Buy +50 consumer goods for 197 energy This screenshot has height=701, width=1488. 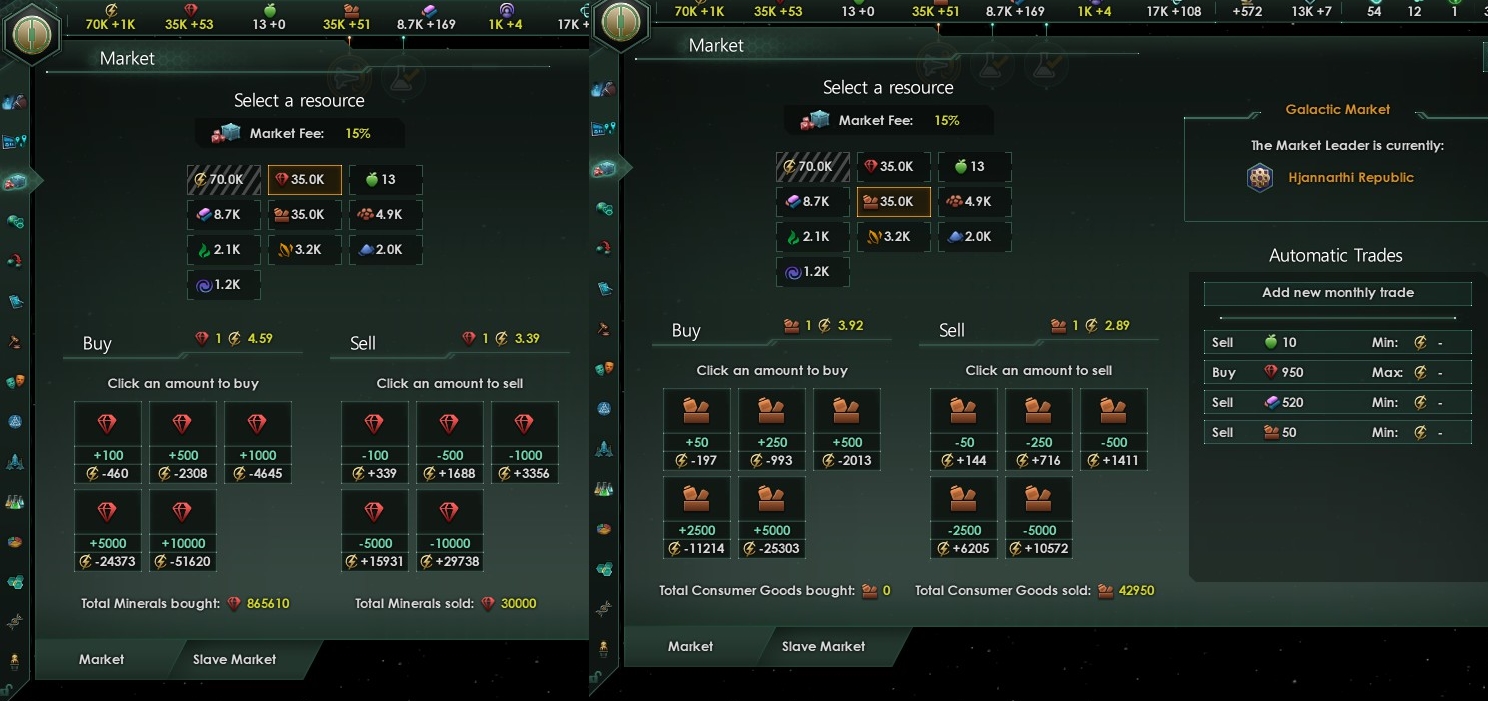point(697,429)
